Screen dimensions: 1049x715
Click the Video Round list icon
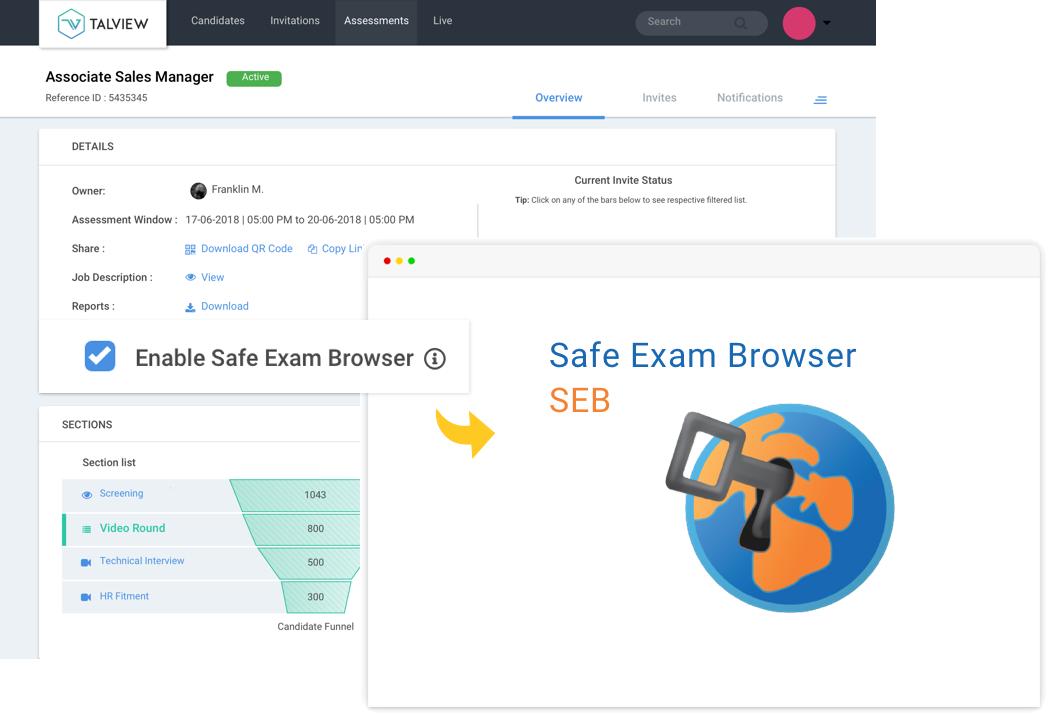click(86, 529)
